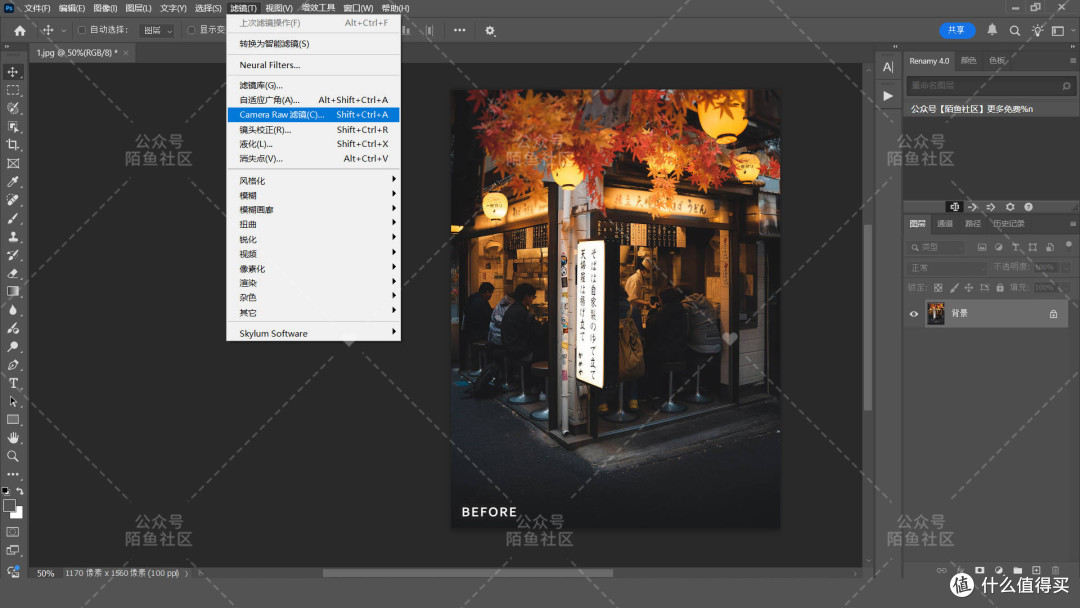
Task: Open the 文件 menu
Action: (x=37, y=8)
